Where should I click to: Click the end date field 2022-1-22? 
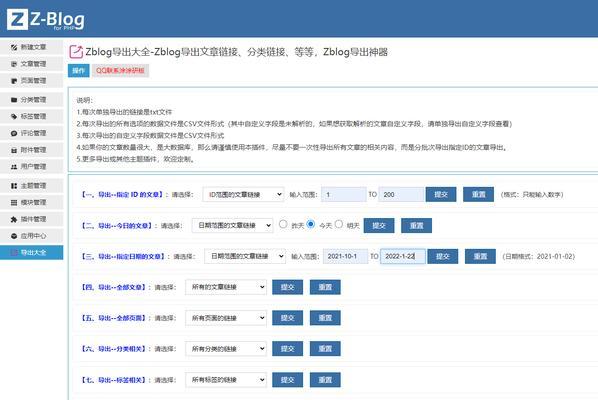pos(403,256)
